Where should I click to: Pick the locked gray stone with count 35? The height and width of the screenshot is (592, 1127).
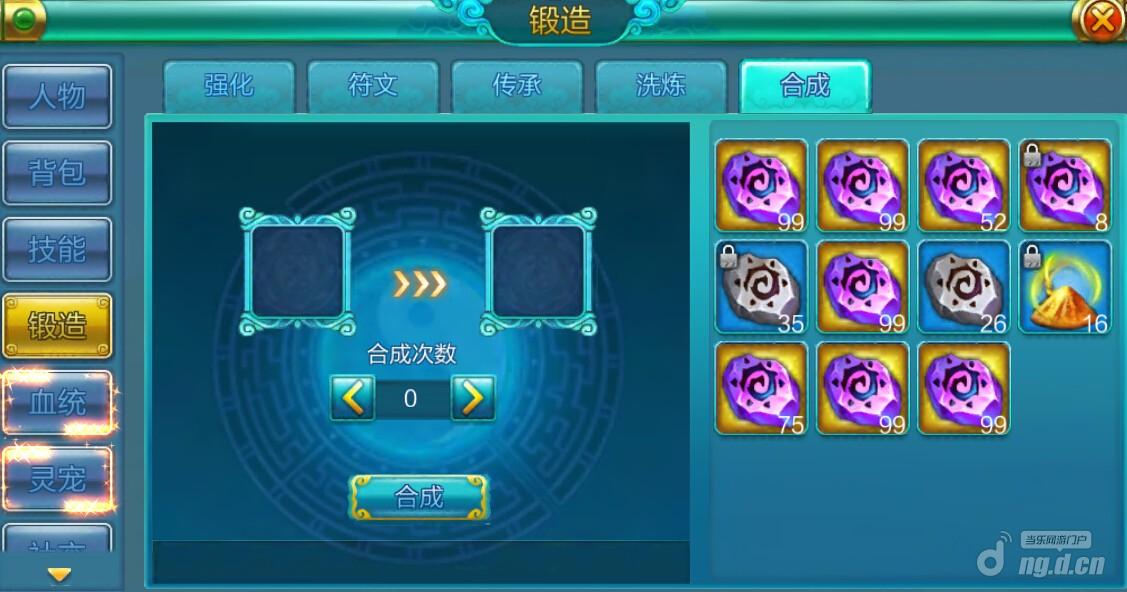tap(761, 287)
